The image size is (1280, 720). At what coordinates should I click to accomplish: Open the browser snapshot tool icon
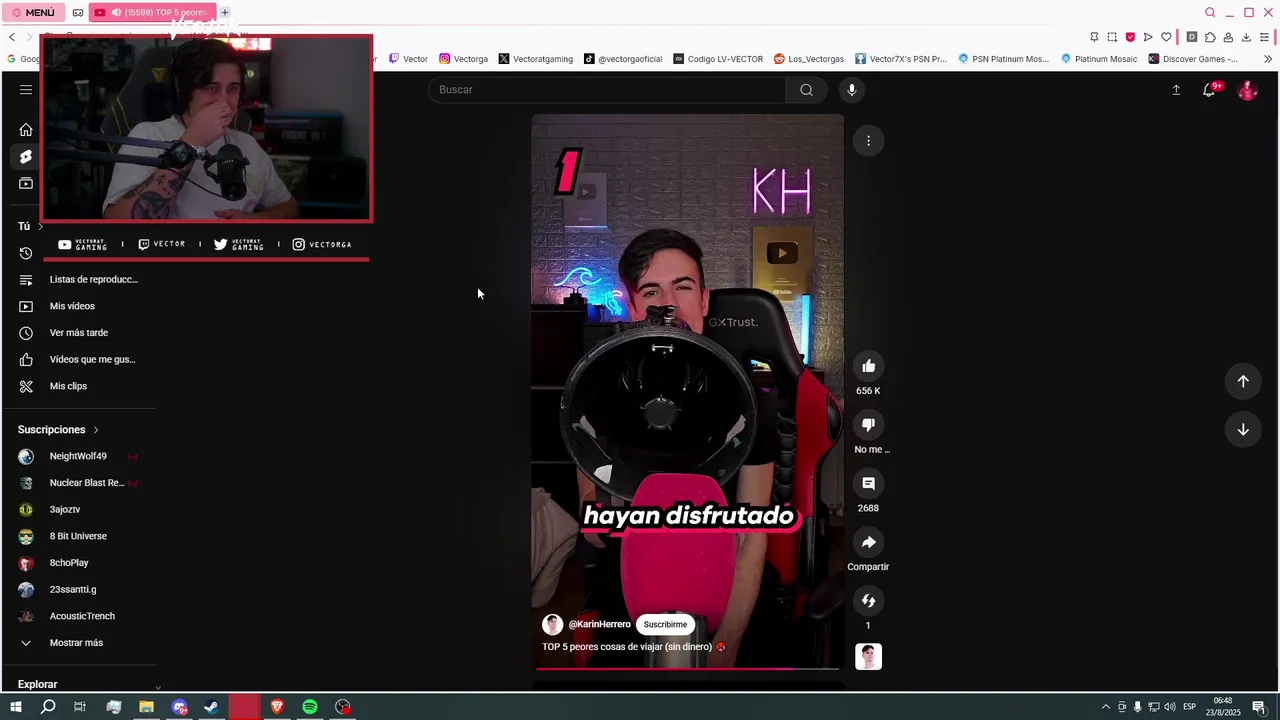pyautogui.click(x=1112, y=37)
